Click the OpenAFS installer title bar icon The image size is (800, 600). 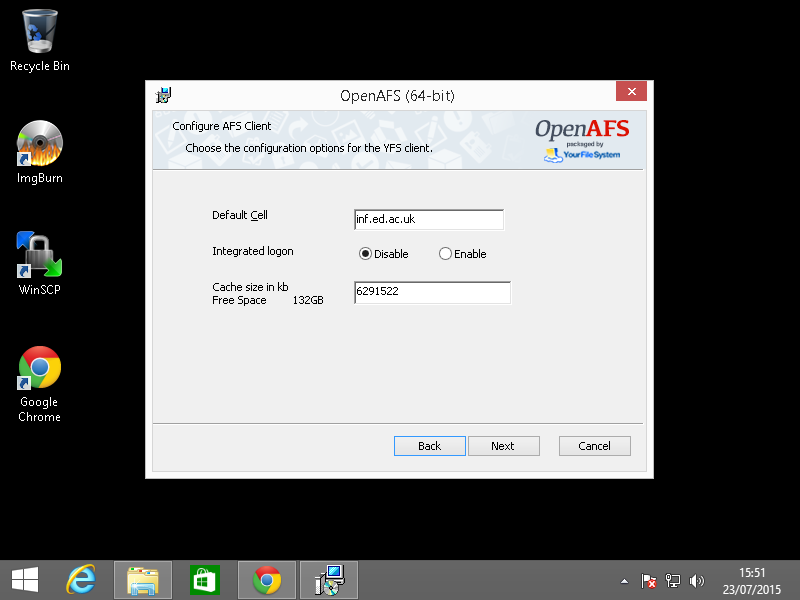point(163,95)
